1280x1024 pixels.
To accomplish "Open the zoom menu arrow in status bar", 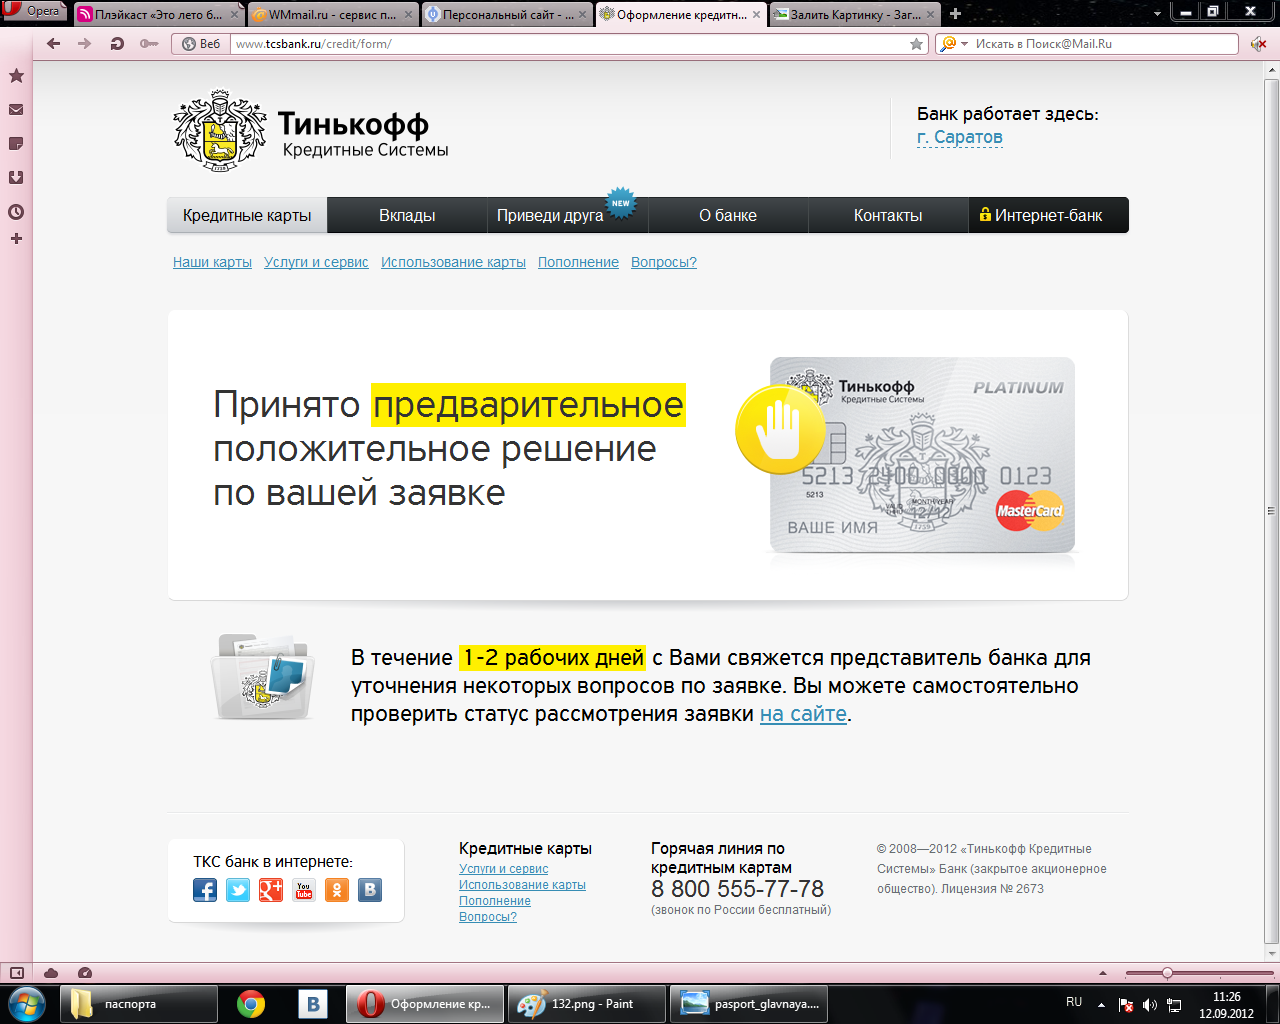I will coord(1103,973).
